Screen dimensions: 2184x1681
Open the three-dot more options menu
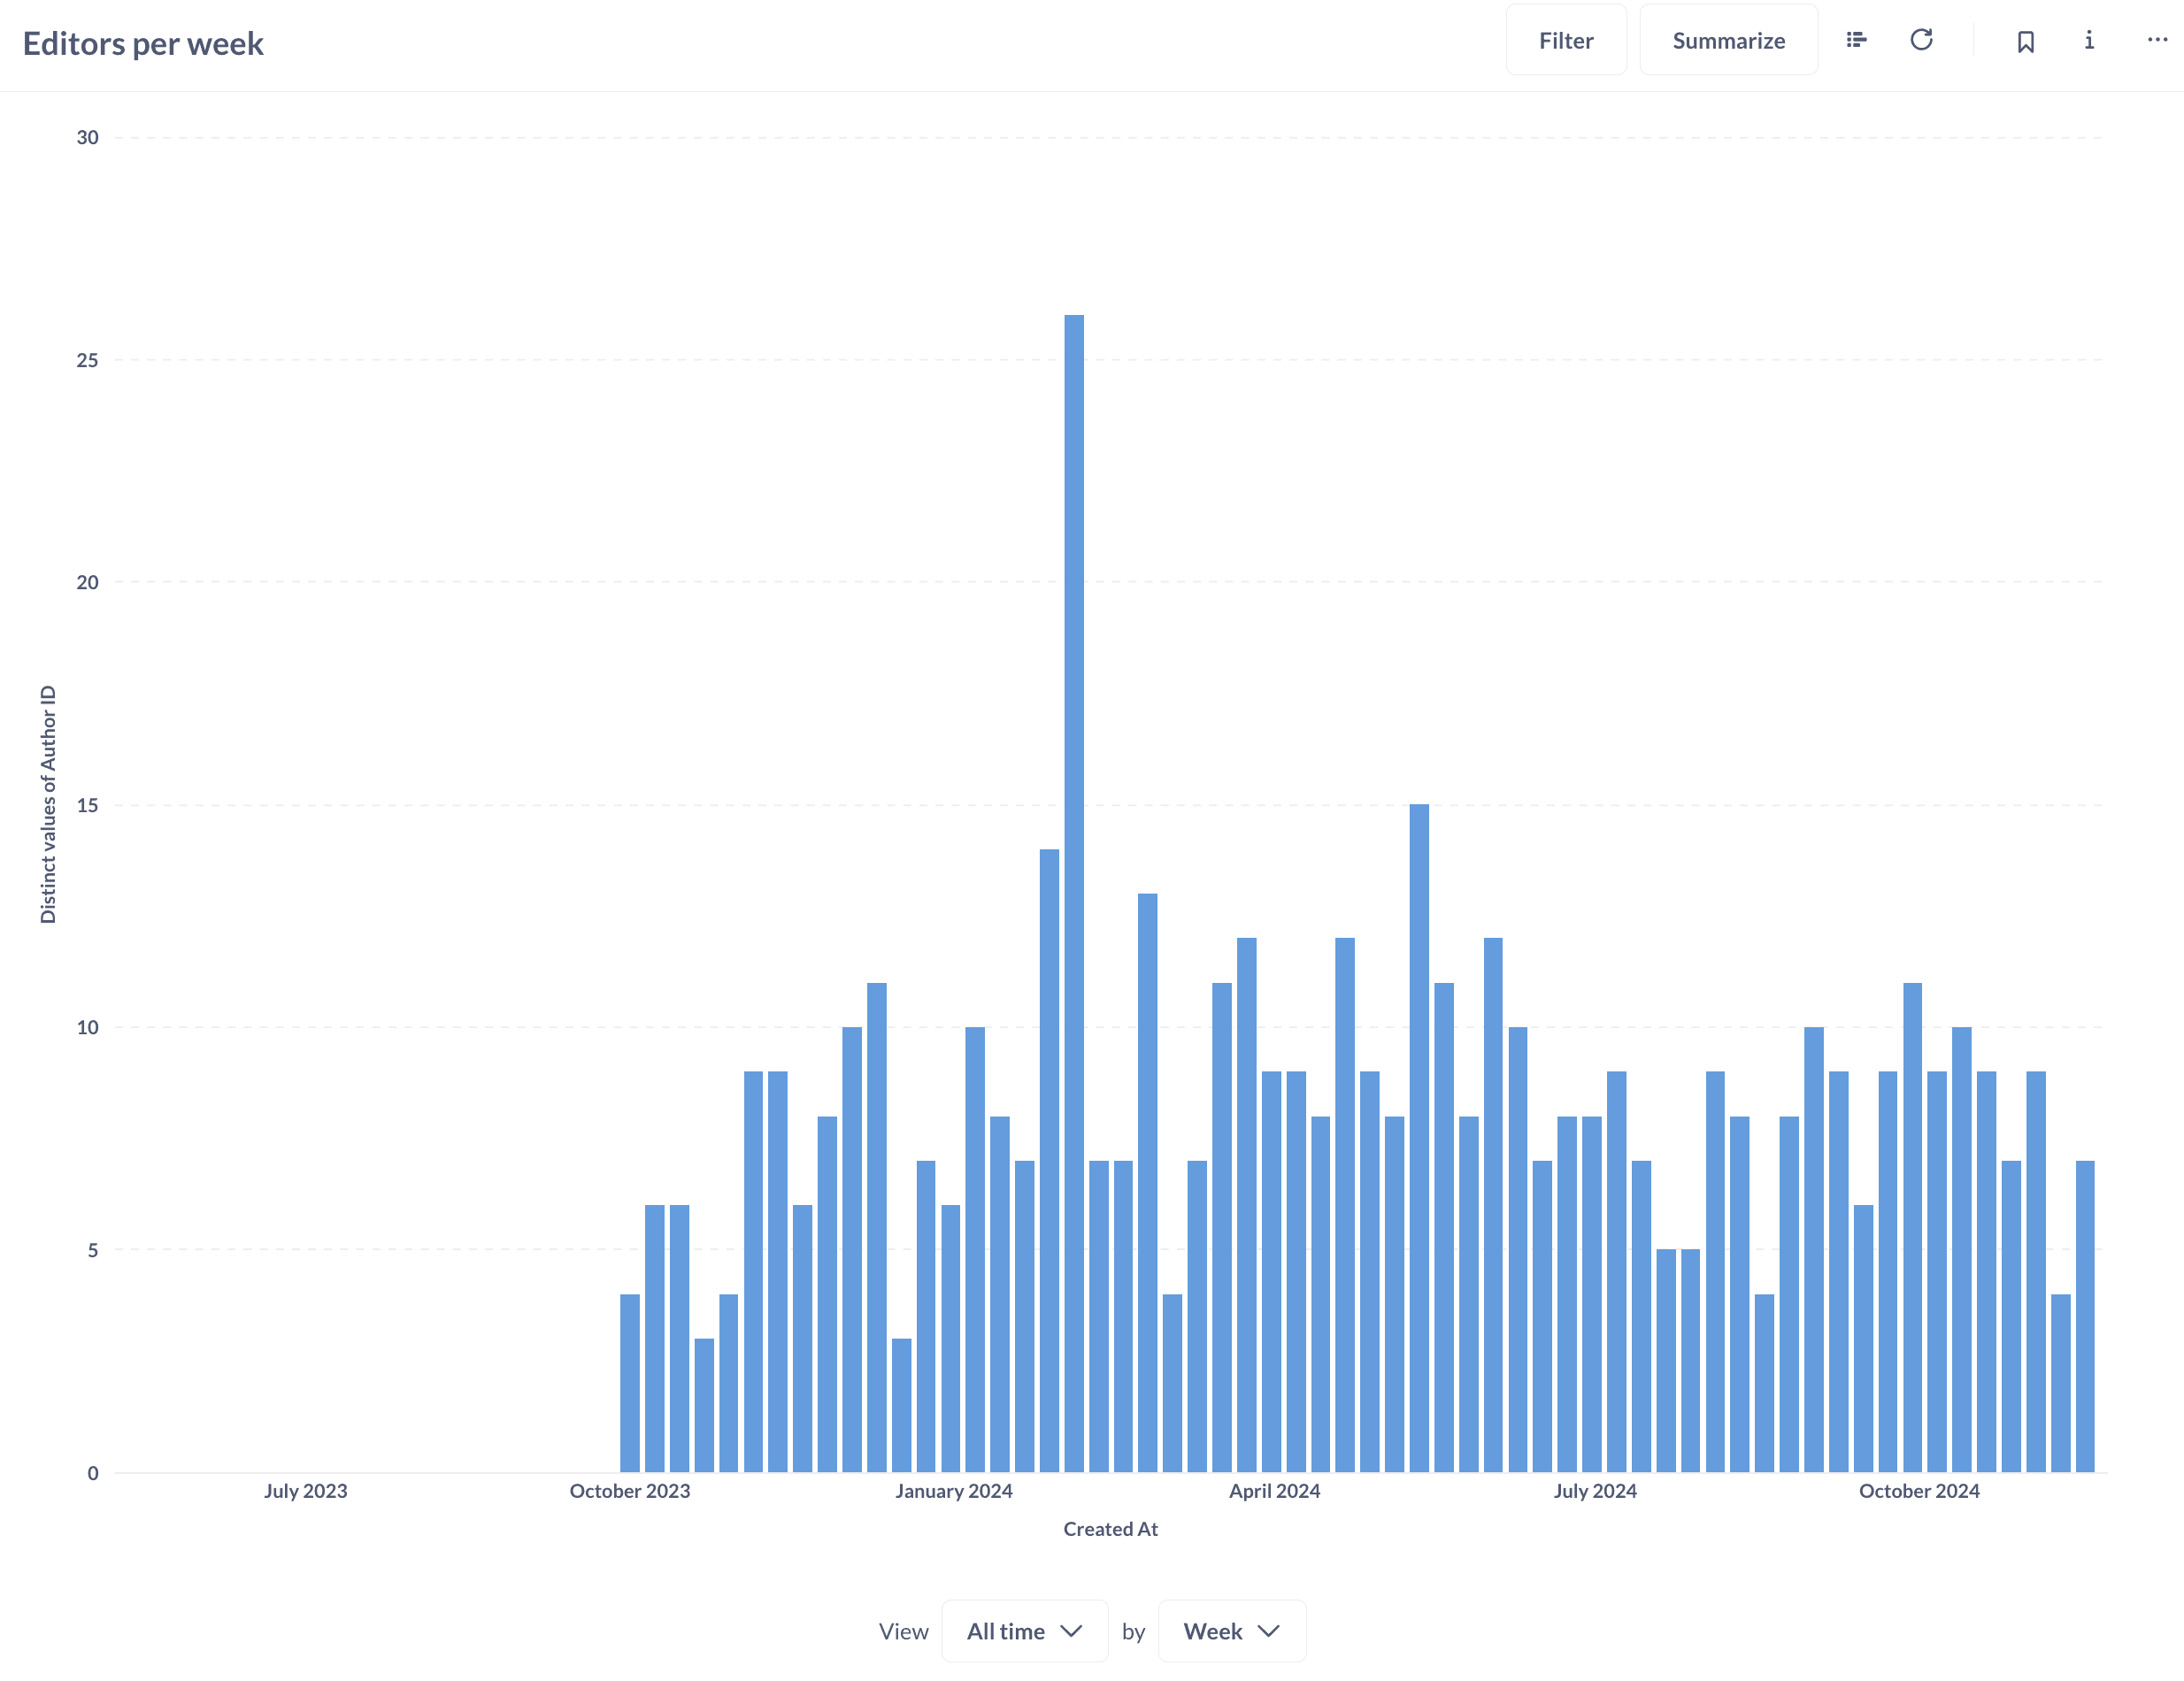pyautogui.click(x=2157, y=40)
